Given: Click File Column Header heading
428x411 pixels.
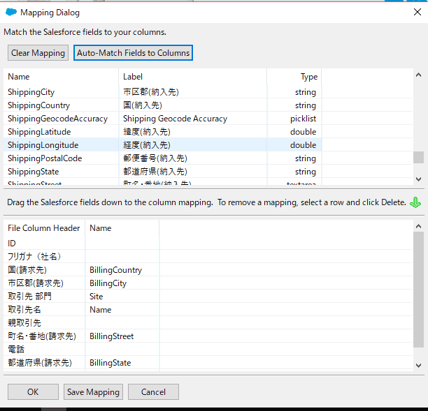Looking at the screenshot, I should click(44, 228).
